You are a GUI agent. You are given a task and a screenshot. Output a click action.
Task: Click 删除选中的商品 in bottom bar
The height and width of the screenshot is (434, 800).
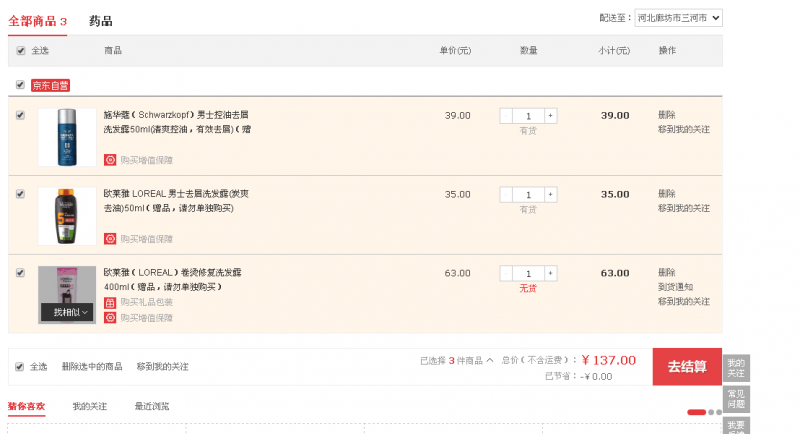coord(92,367)
